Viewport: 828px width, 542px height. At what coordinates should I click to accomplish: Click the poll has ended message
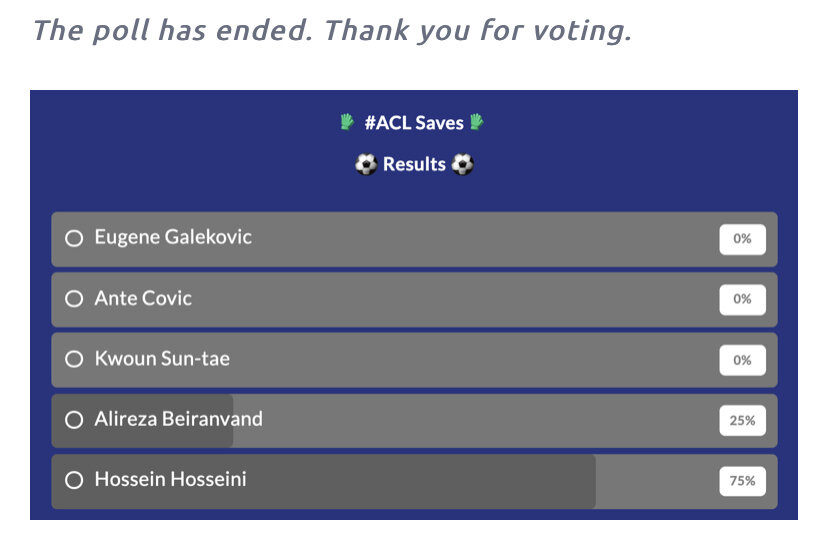click(x=331, y=31)
